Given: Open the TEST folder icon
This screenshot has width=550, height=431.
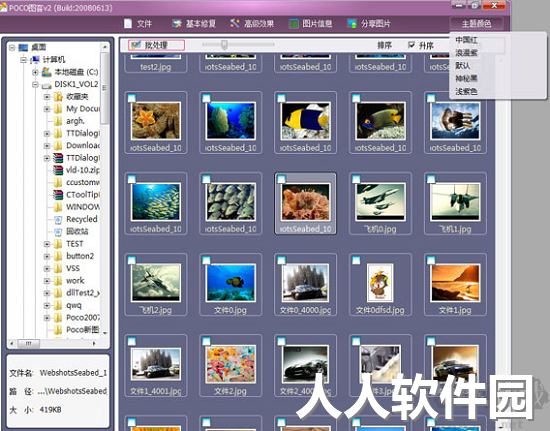Looking at the screenshot, I should 58,244.
